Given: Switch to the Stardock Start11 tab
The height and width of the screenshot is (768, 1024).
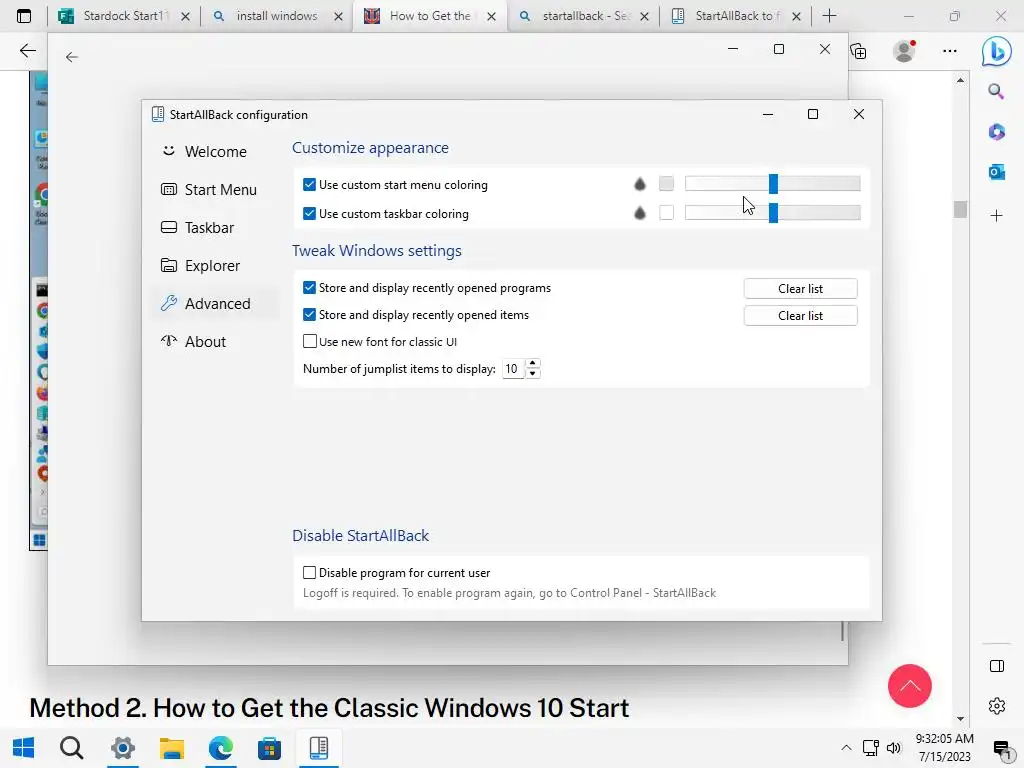Looking at the screenshot, I should click(x=123, y=16).
